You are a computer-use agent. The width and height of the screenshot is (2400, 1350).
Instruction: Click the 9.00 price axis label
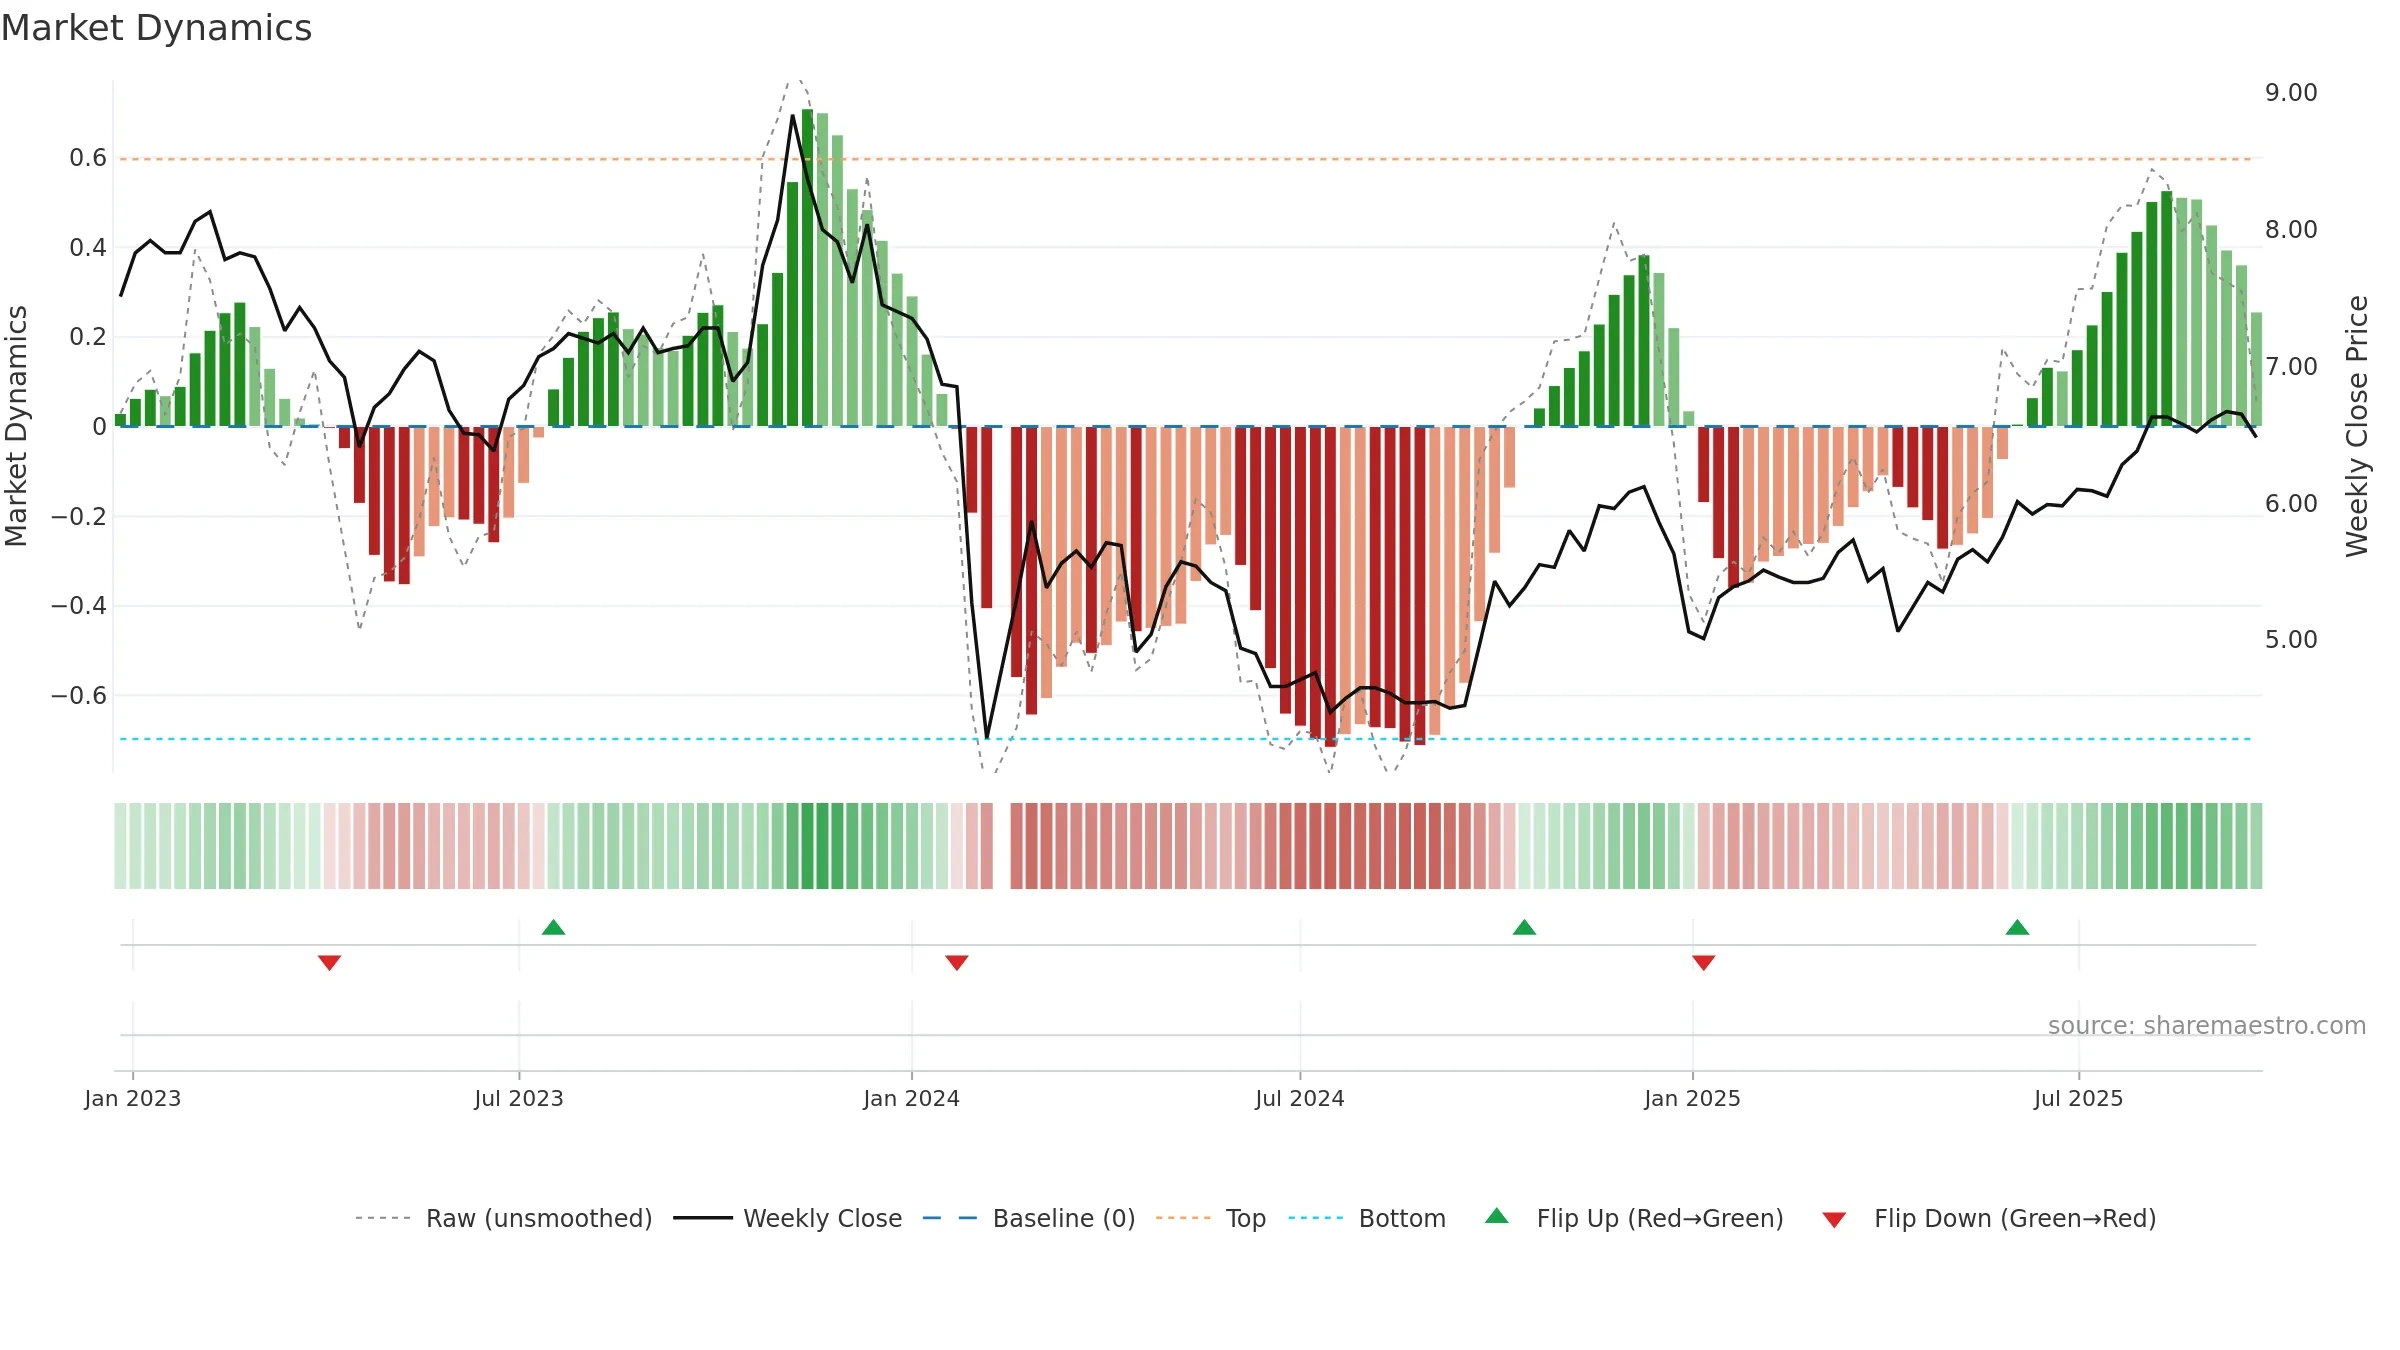(2291, 93)
